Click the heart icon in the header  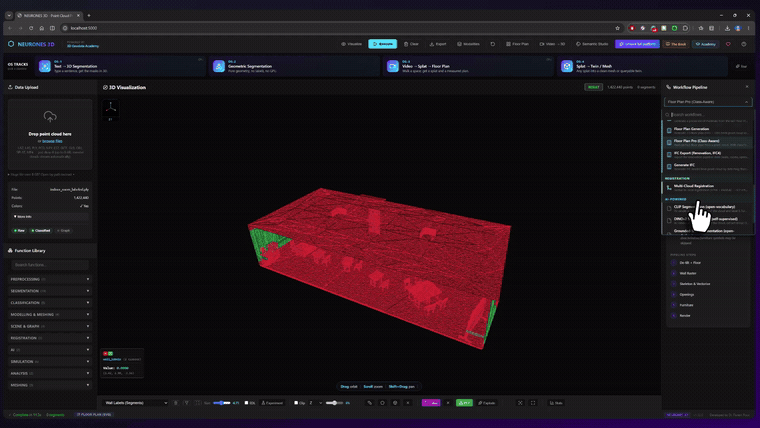(728, 44)
